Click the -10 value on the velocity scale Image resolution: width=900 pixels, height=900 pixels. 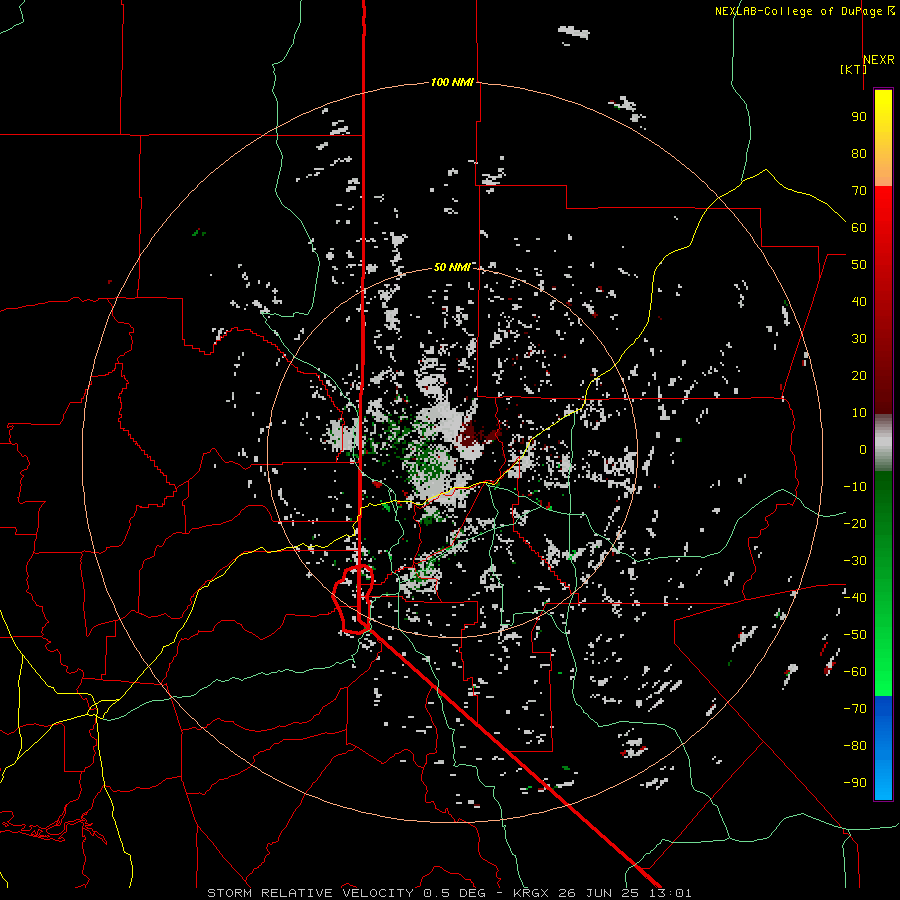(x=855, y=487)
